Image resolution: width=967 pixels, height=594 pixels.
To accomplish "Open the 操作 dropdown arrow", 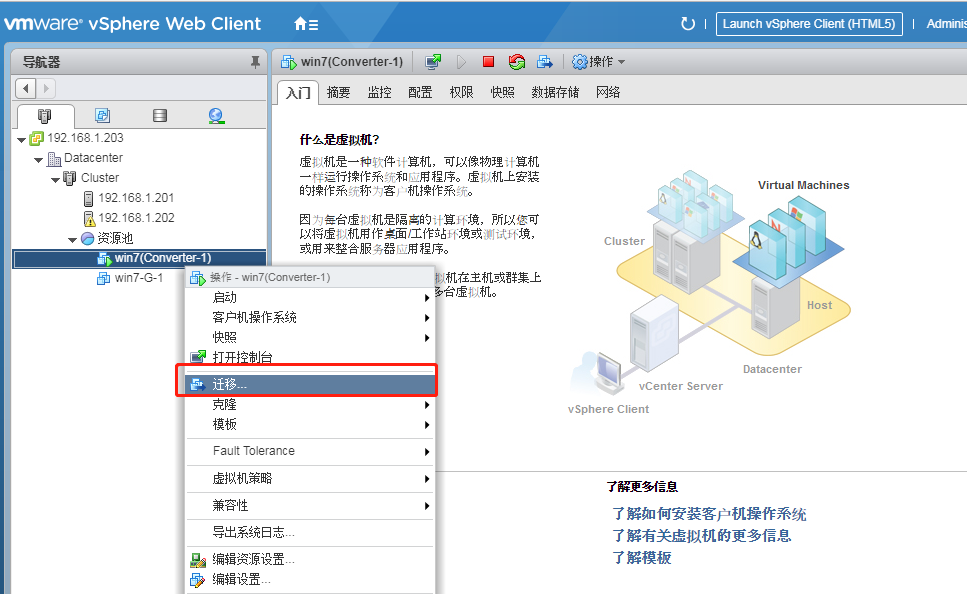I will (621, 62).
